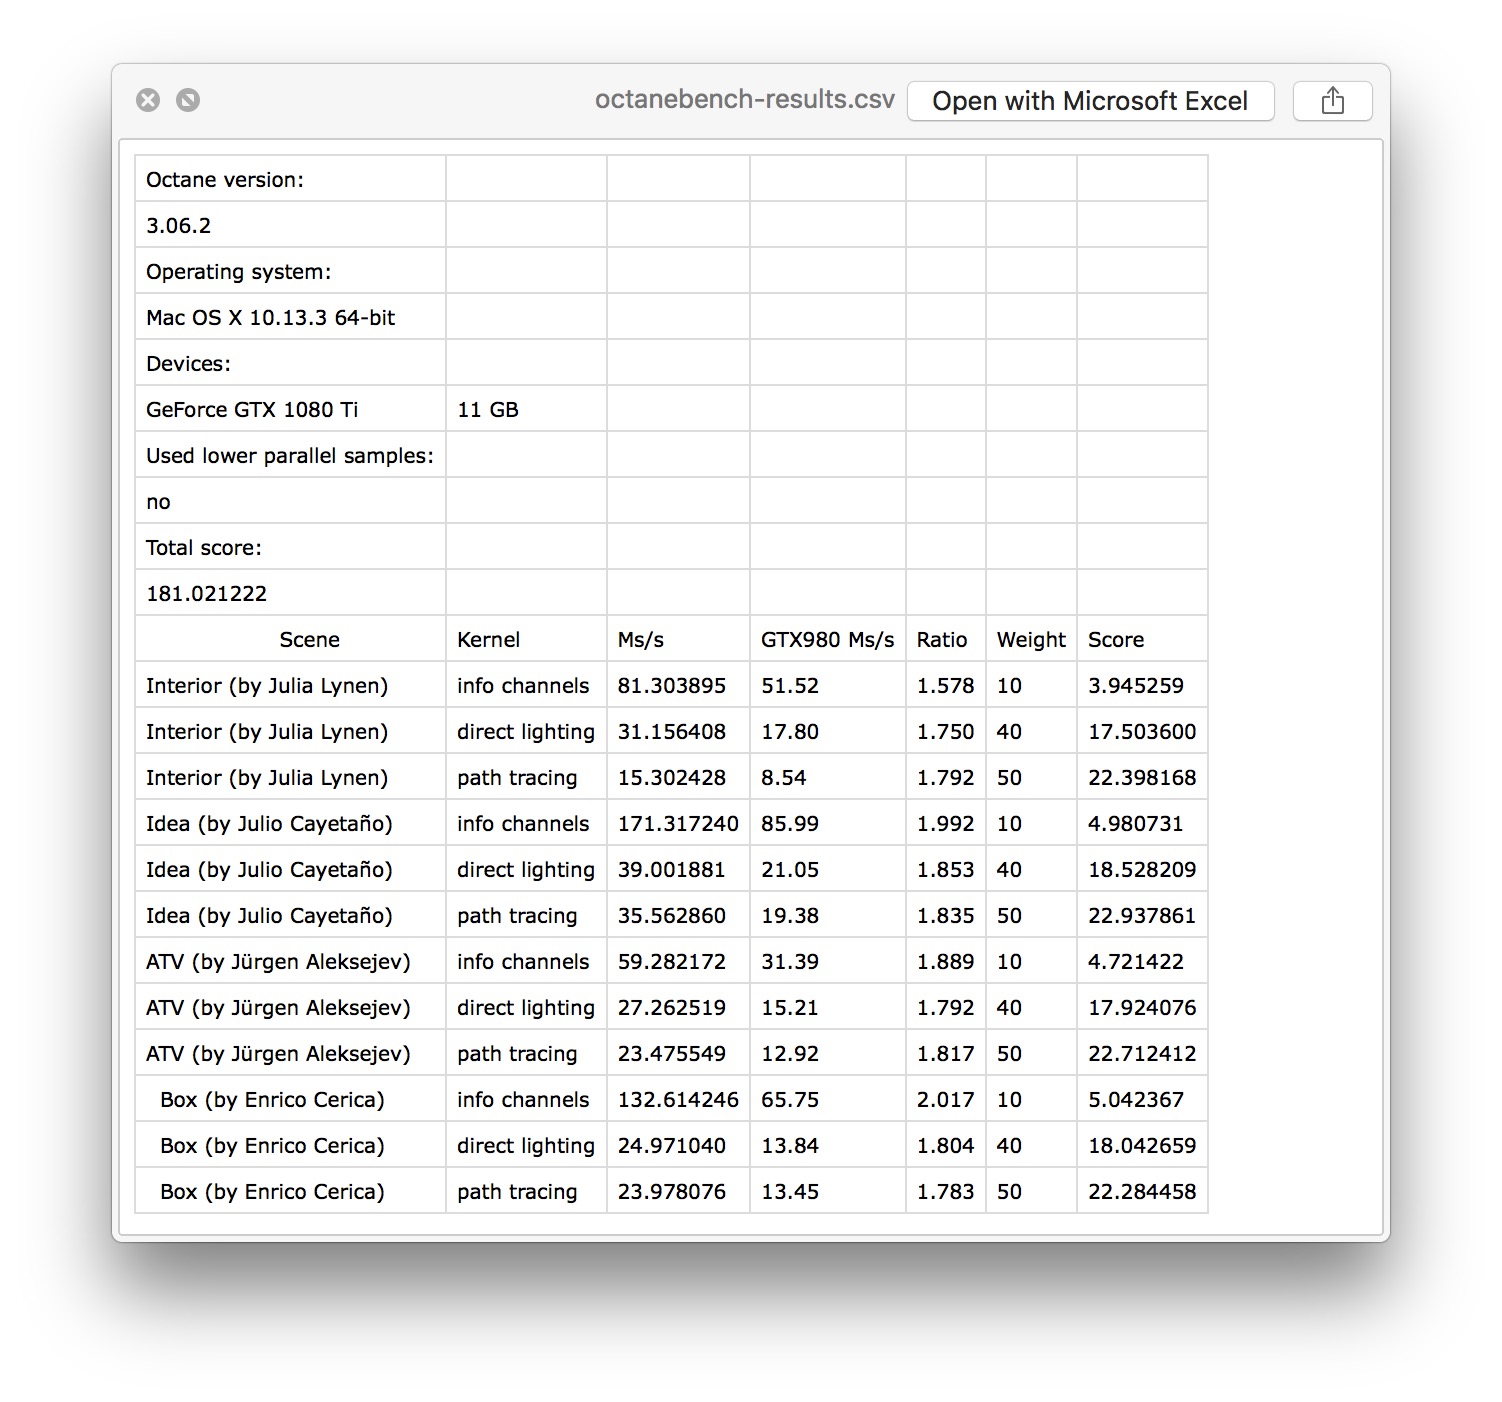Click the Share icon button
Image resolution: width=1502 pixels, height=1402 pixels.
(x=1332, y=101)
